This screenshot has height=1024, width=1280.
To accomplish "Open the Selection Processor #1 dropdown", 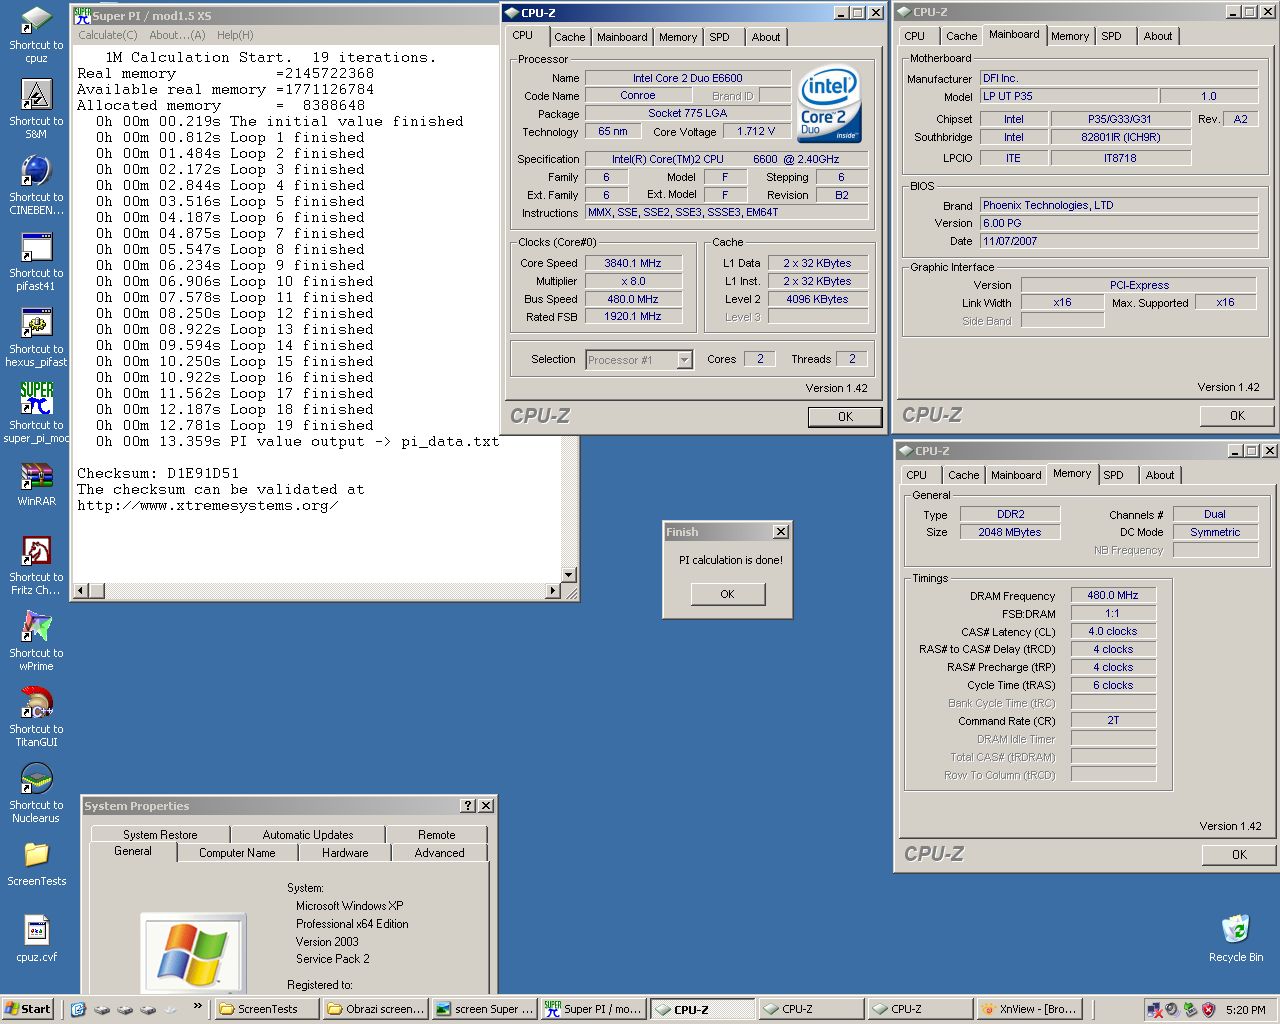I will [x=684, y=360].
